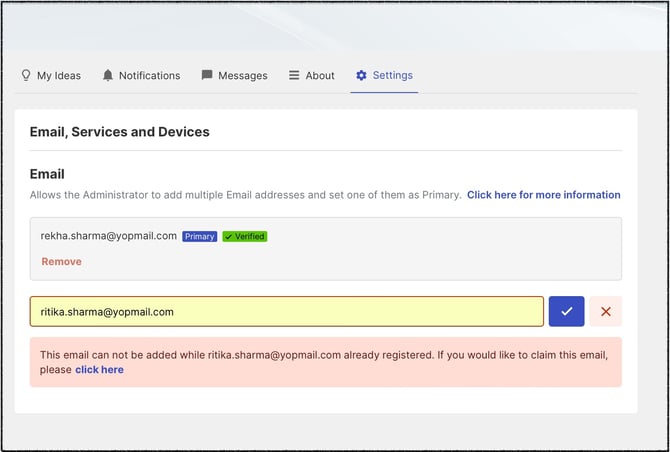Cancel adding the email with the red X

click(605, 311)
